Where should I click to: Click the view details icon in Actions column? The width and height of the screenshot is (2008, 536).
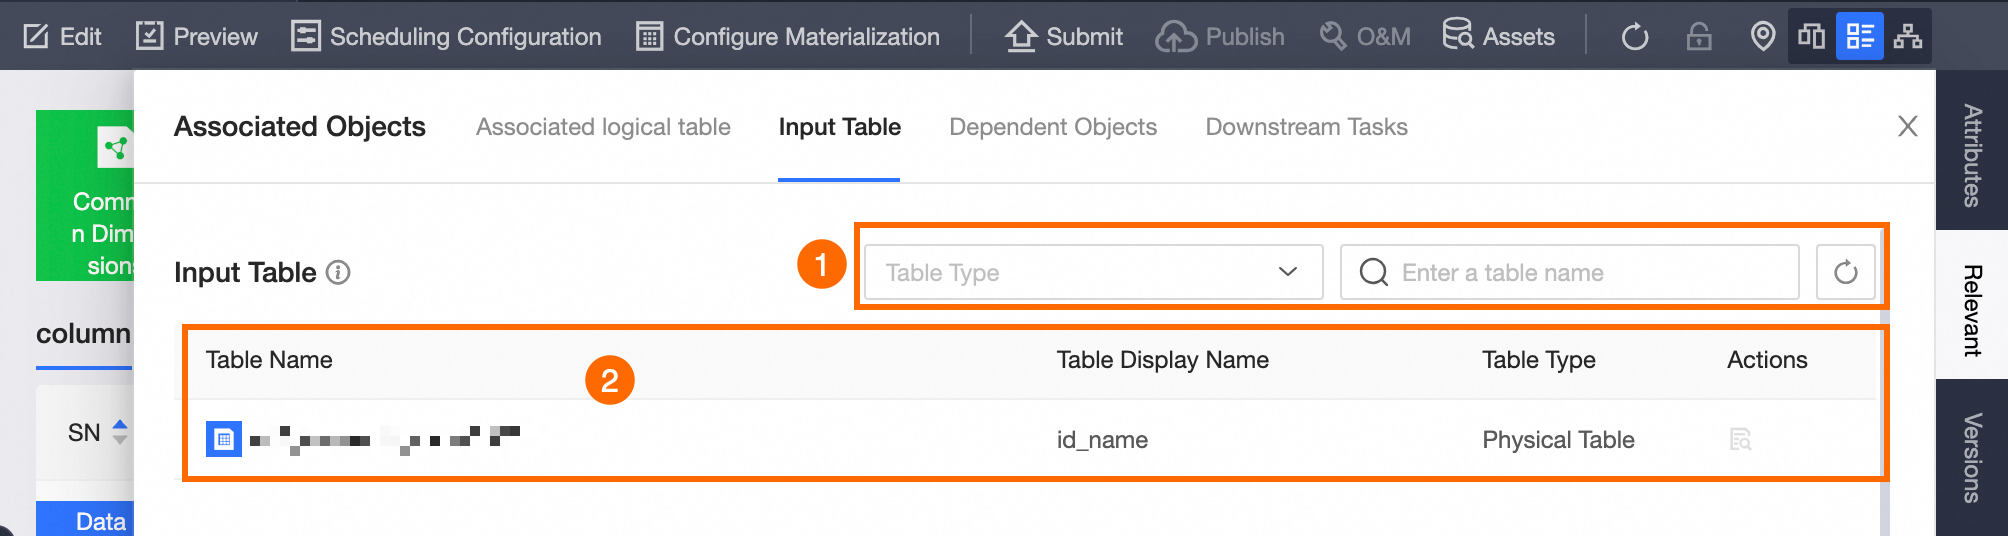coord(1741,440)
